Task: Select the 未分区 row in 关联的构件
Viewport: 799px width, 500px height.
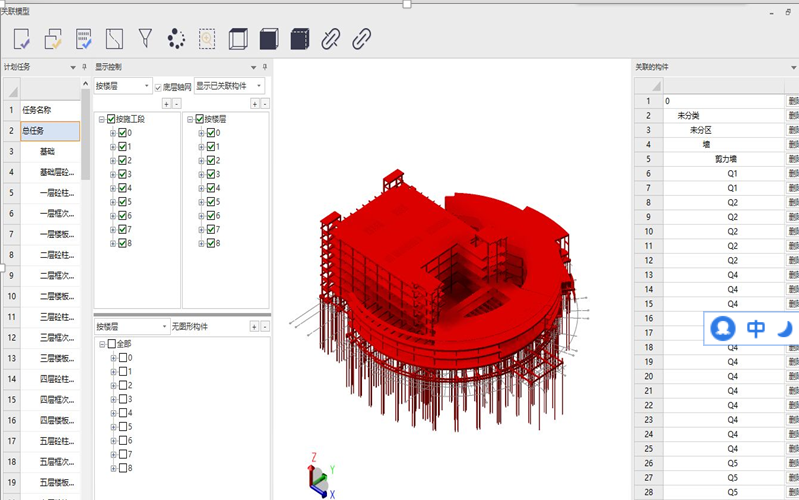Action: point(724,130)
